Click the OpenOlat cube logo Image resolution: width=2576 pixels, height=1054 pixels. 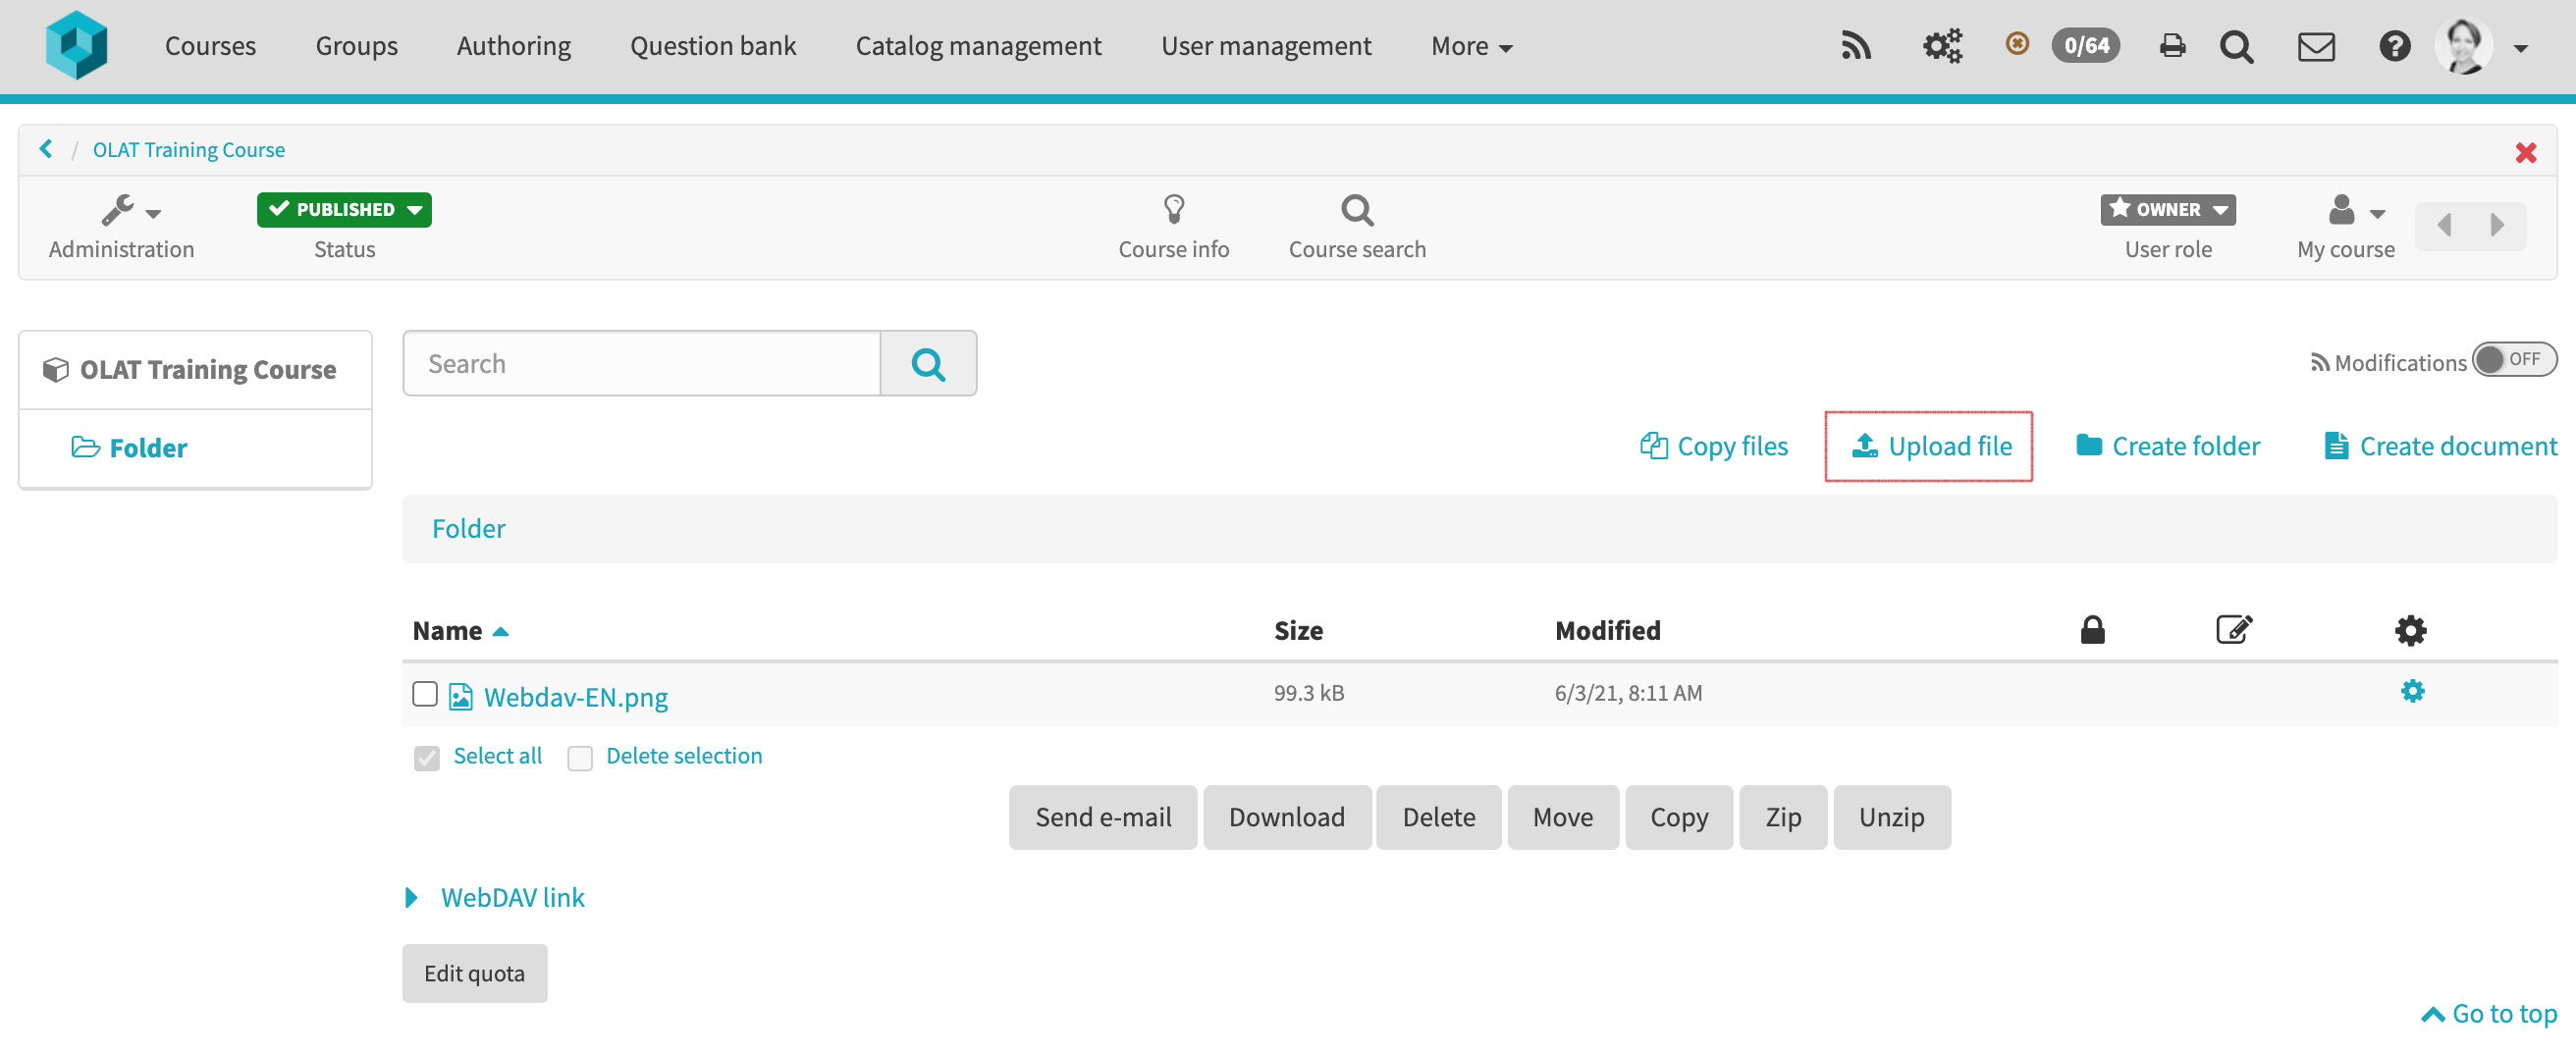pos(76,45)
